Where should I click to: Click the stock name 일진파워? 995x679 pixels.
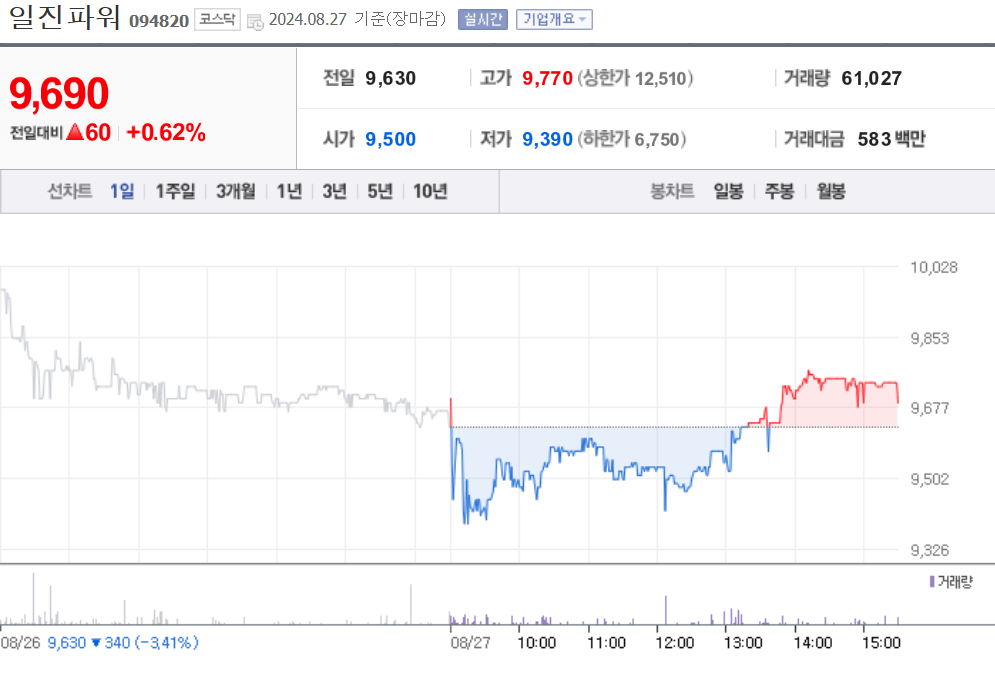[x=65, y=17]
